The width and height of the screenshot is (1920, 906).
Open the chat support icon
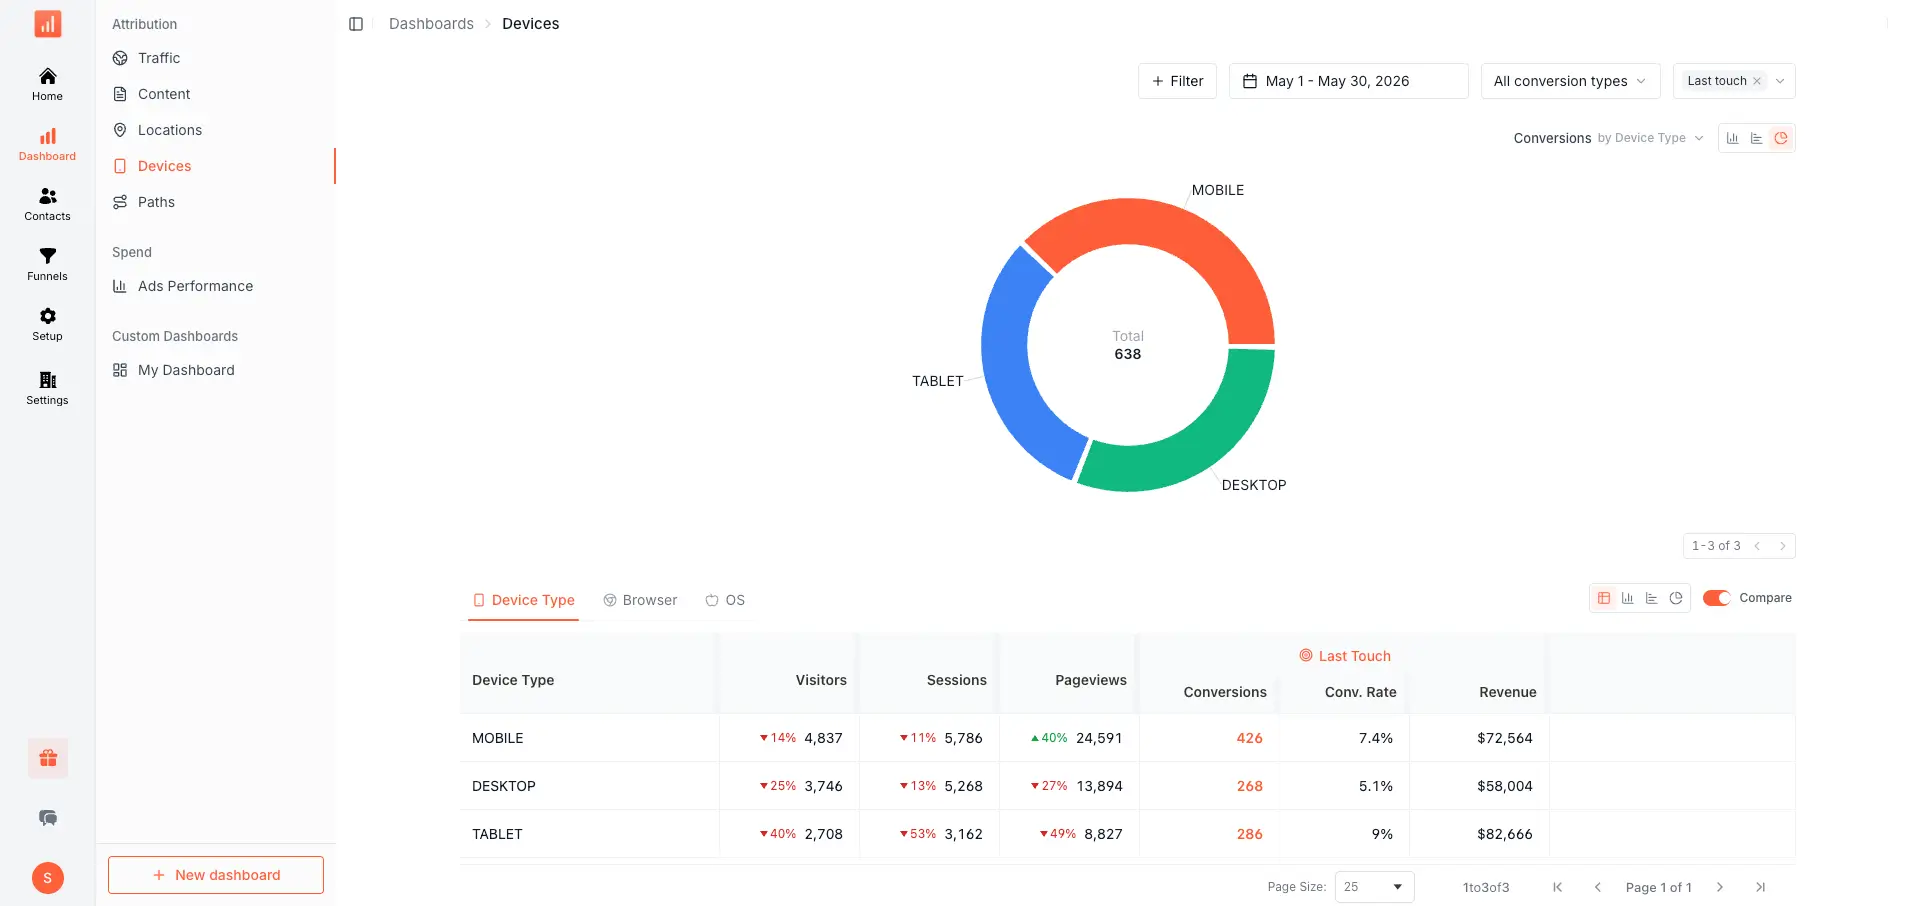(48, 818)
